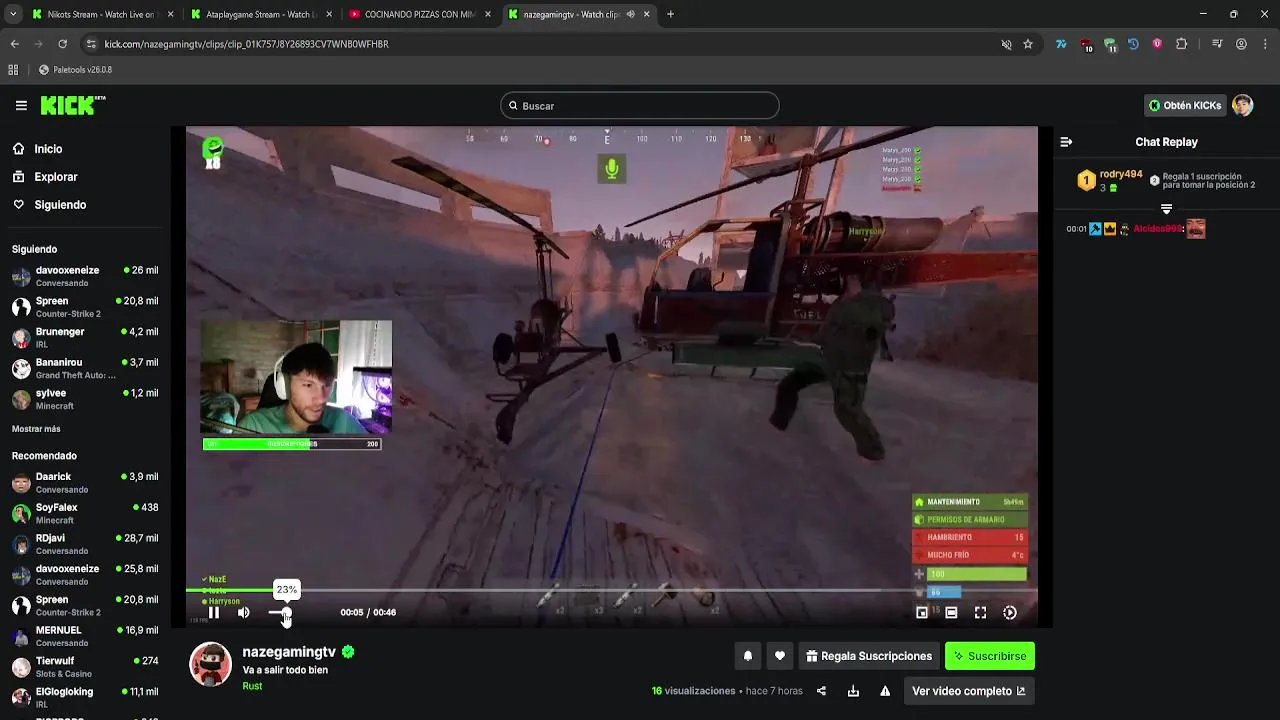Toggle theater mode on the player
This screenshot has width=1280, height=720.
point(951,613)
